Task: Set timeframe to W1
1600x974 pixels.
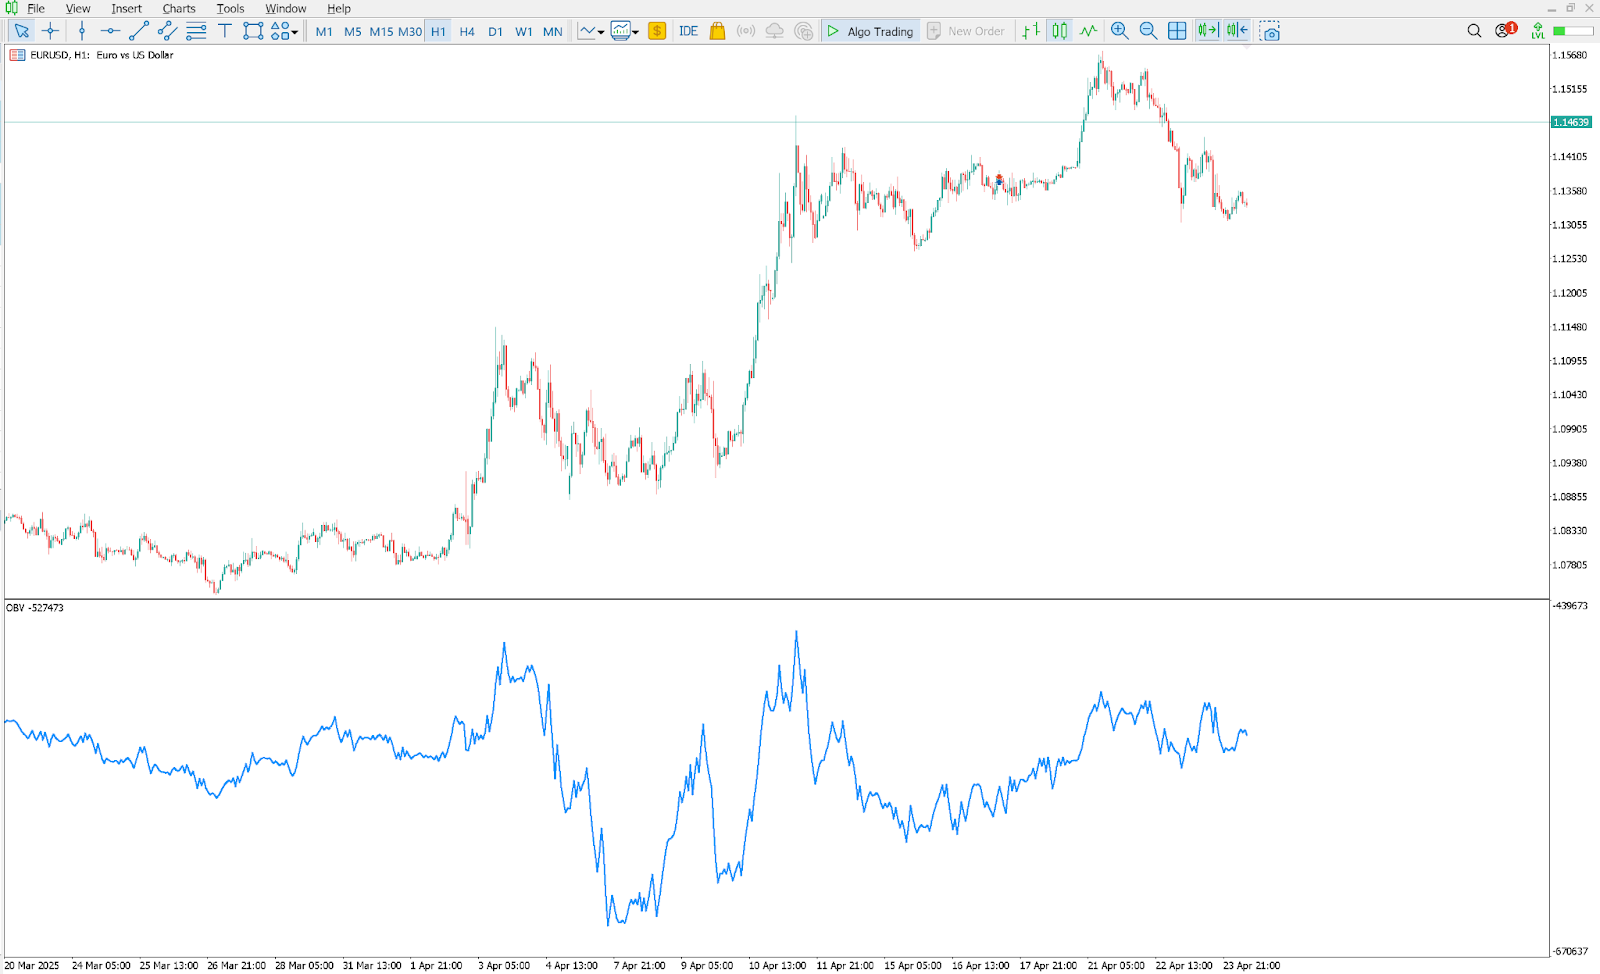Action: [524, 31]
